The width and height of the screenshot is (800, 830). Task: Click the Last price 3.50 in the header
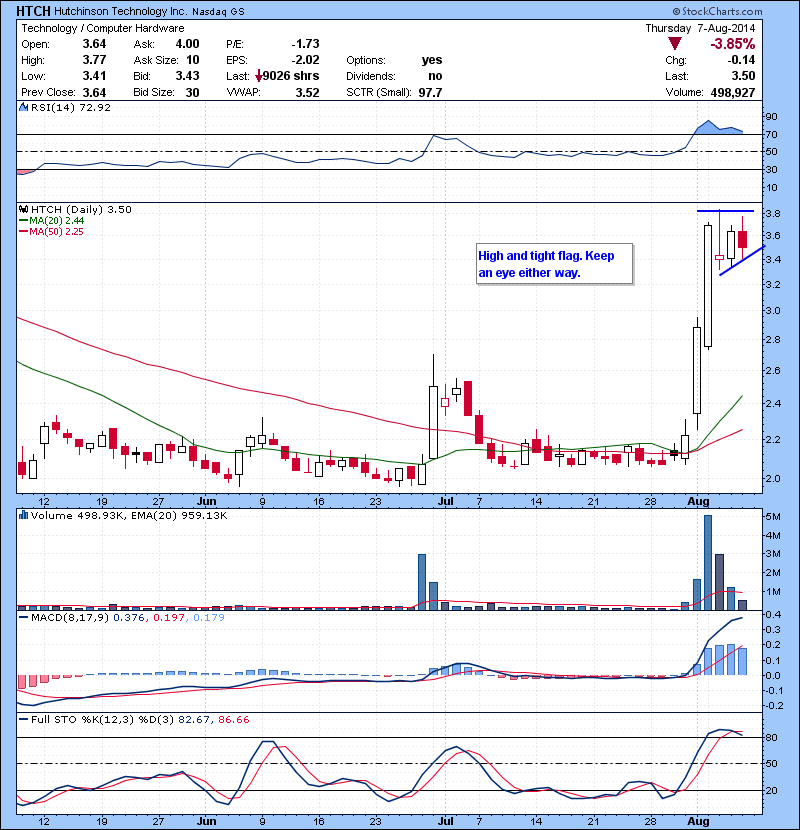[x=743, y=76]
